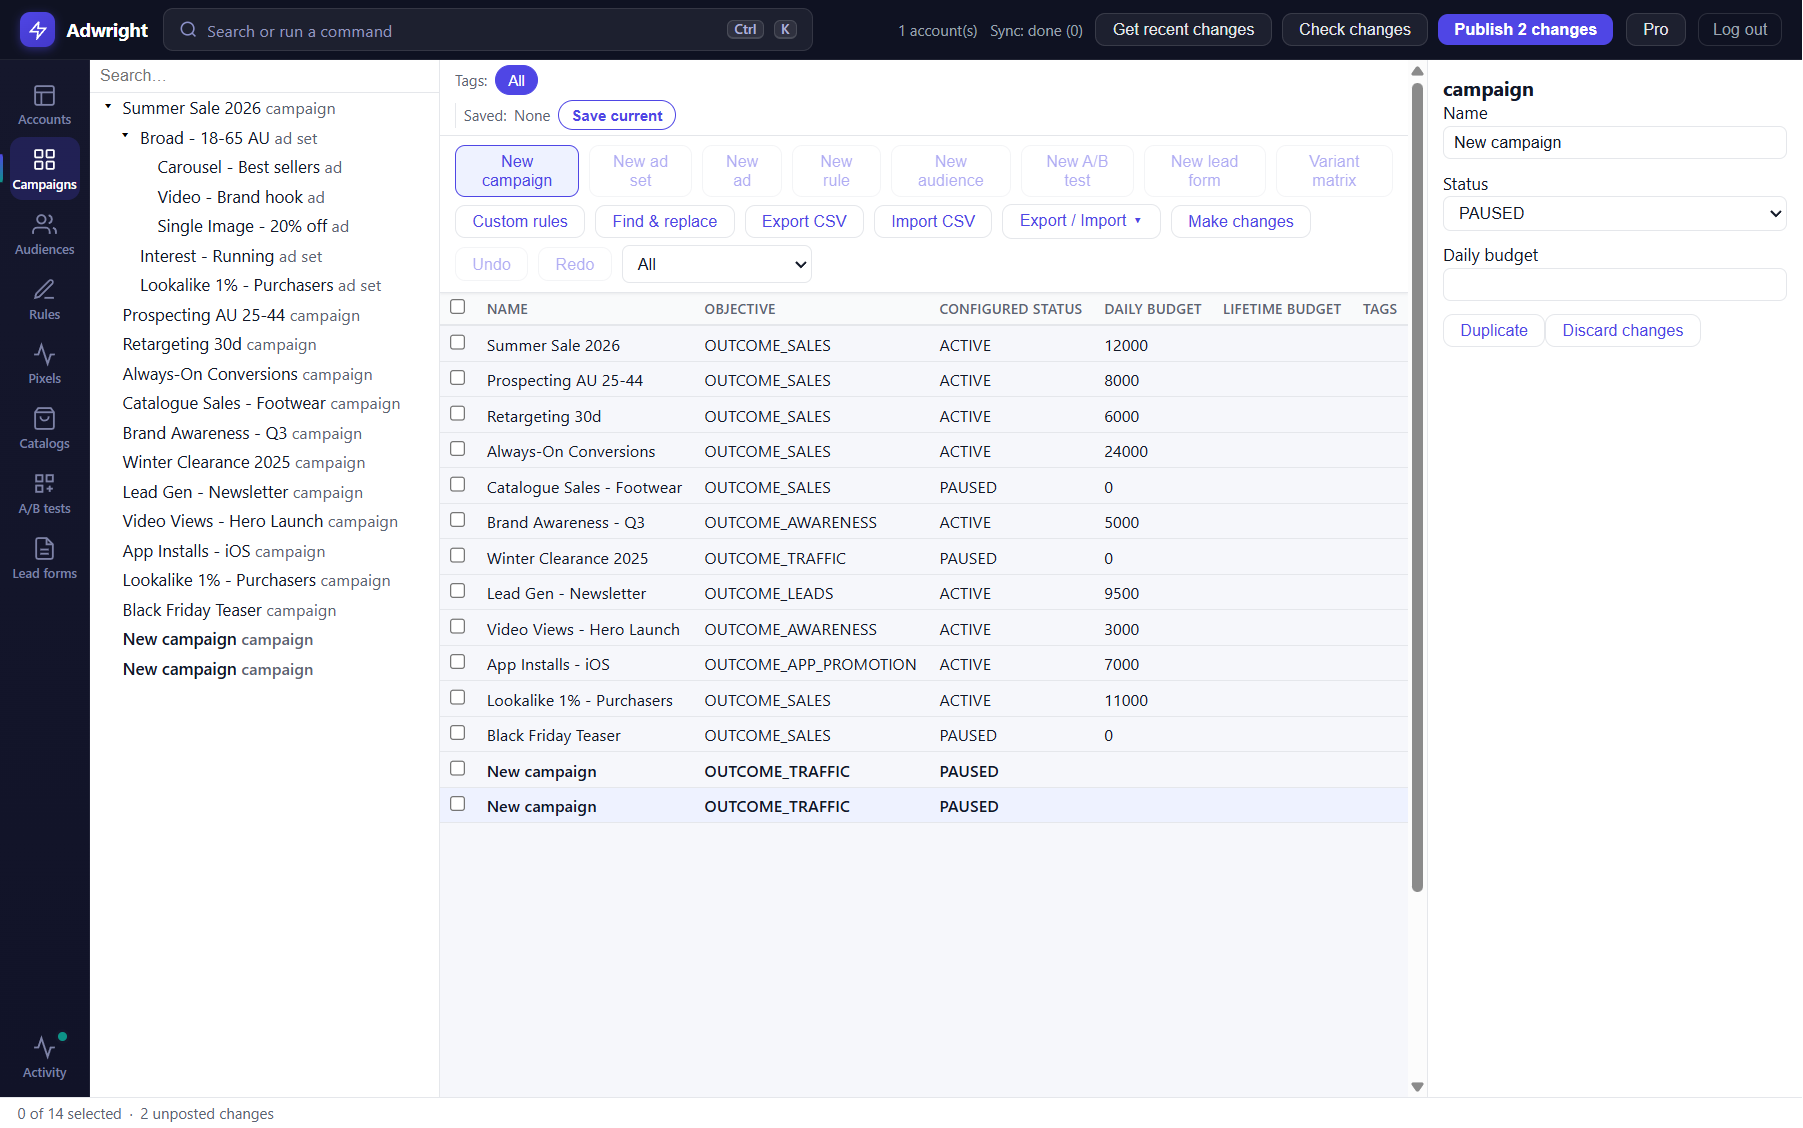Click the Pro plan button
This screenshot has height=1128, width=1803.
(1655, 30)
